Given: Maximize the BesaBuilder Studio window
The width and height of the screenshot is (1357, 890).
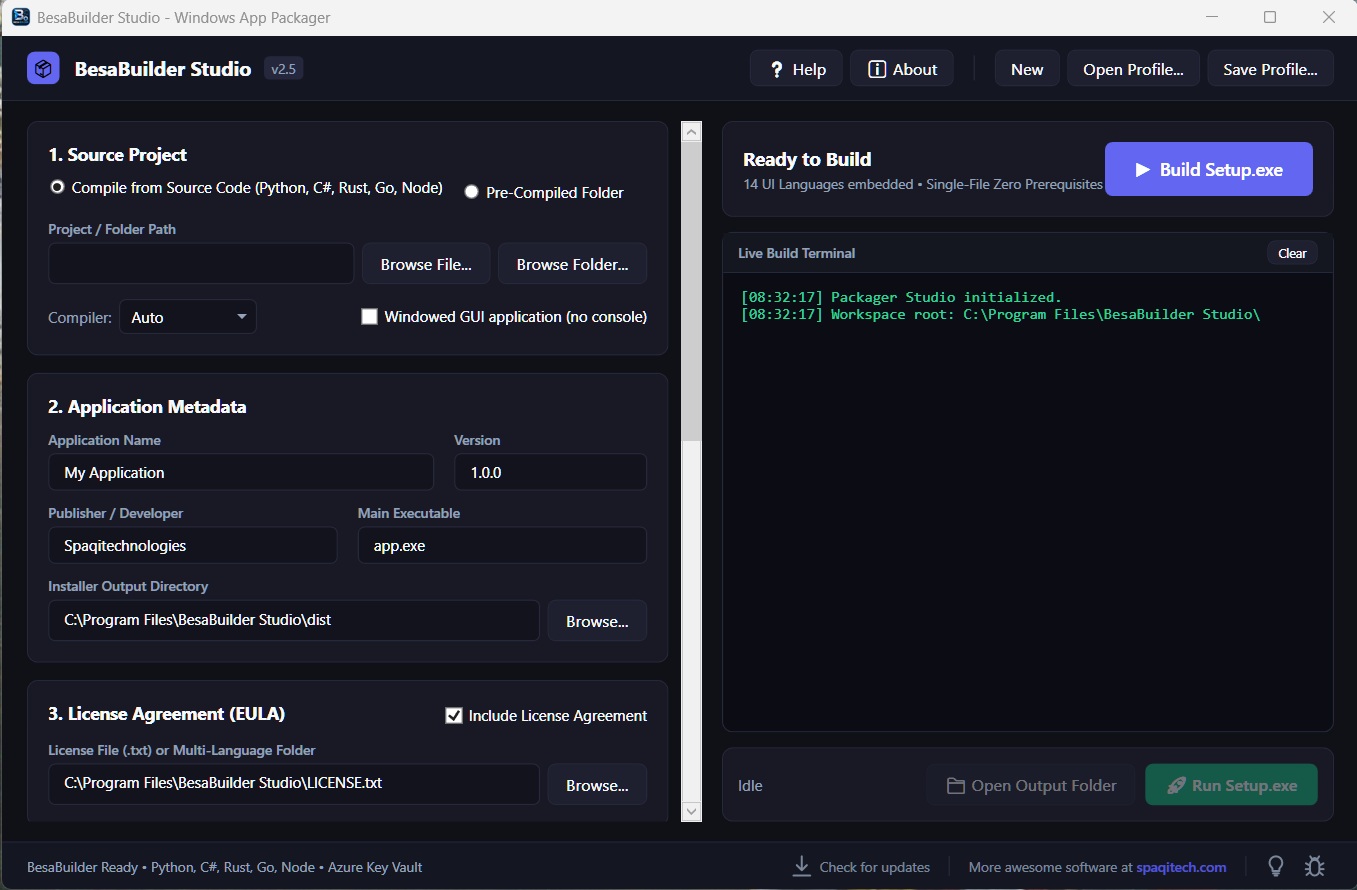Looking at the screenshot, I should click(1270, 17).
